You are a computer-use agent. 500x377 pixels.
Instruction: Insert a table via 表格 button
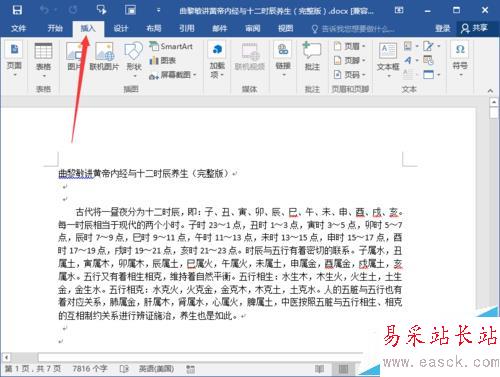pos(43,61)
